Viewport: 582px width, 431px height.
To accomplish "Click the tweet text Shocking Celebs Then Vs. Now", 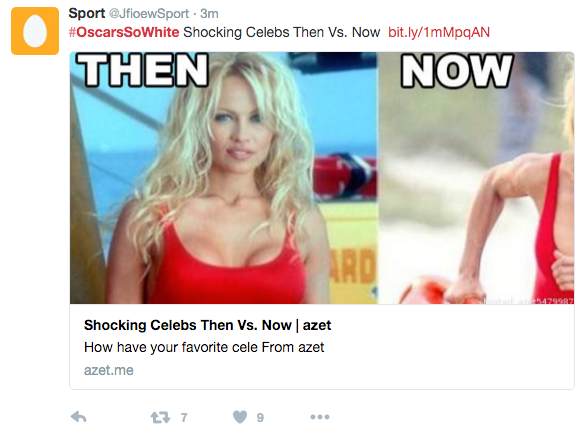I will [x=282, y=32].
